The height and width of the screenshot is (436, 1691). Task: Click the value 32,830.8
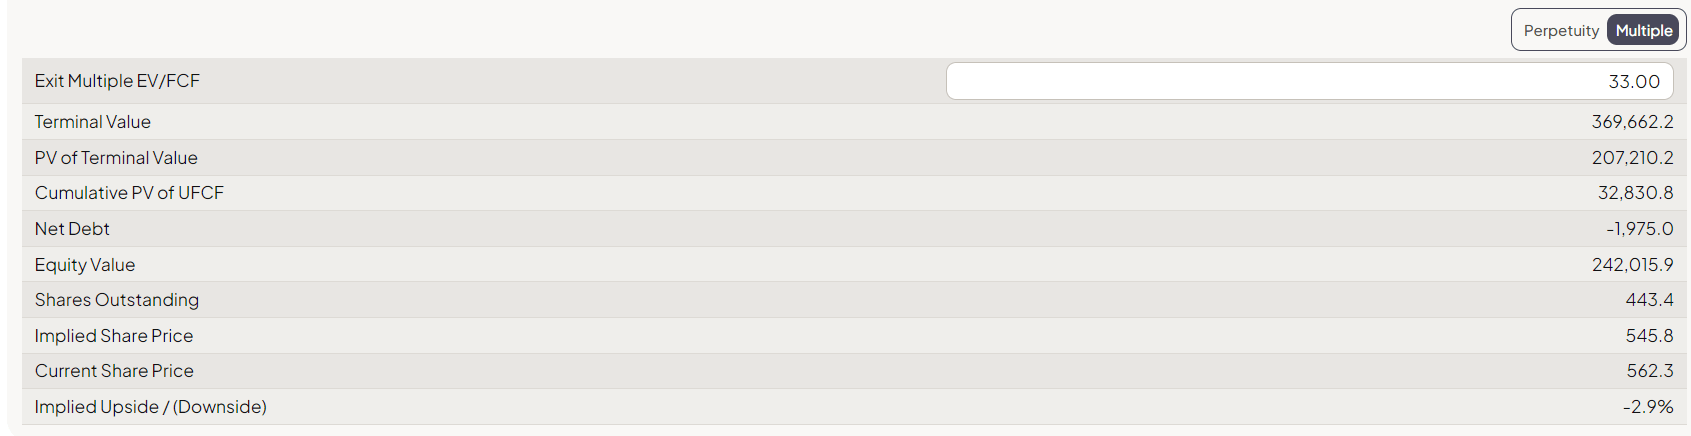coord(1635,193)
